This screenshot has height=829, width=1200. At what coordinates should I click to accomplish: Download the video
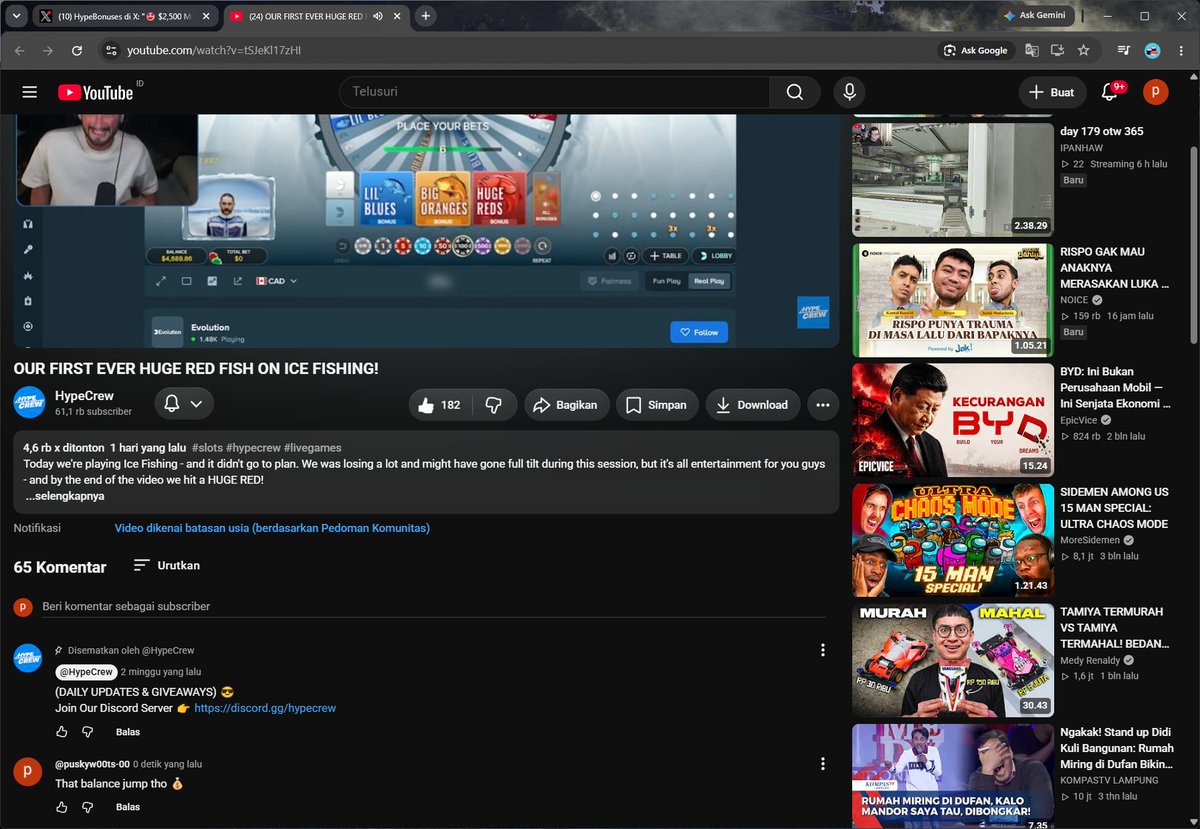coord(752,405)
